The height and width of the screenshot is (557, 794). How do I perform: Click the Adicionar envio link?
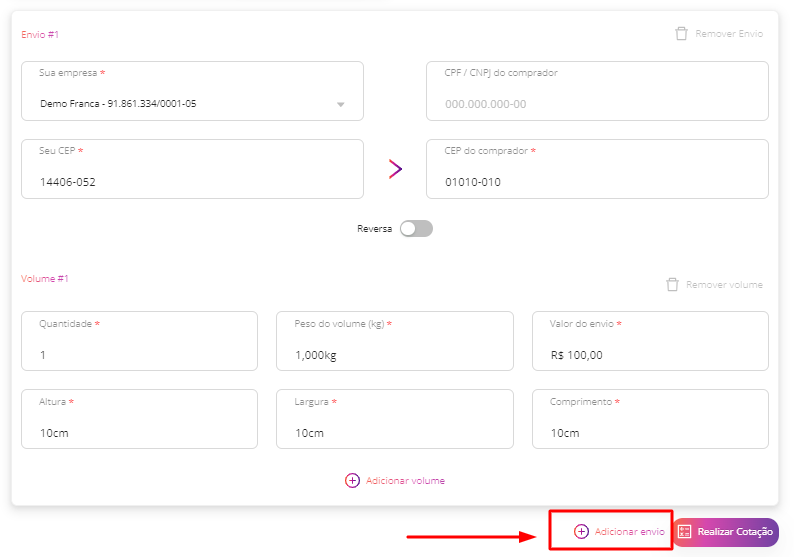tap(629, 532)
